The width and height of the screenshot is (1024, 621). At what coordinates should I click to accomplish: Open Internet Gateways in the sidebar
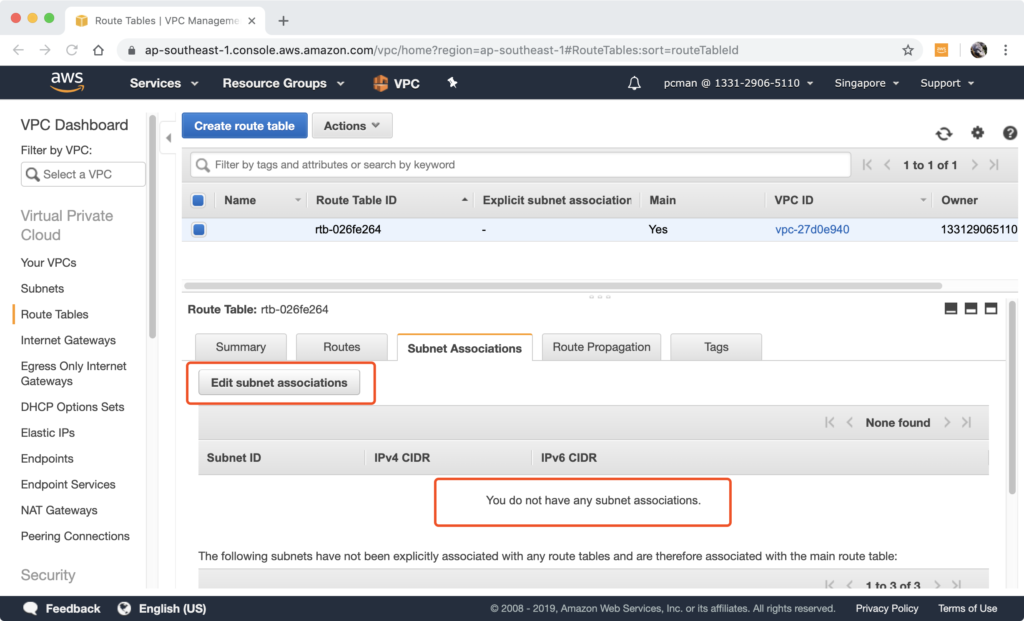coord(68,340)
